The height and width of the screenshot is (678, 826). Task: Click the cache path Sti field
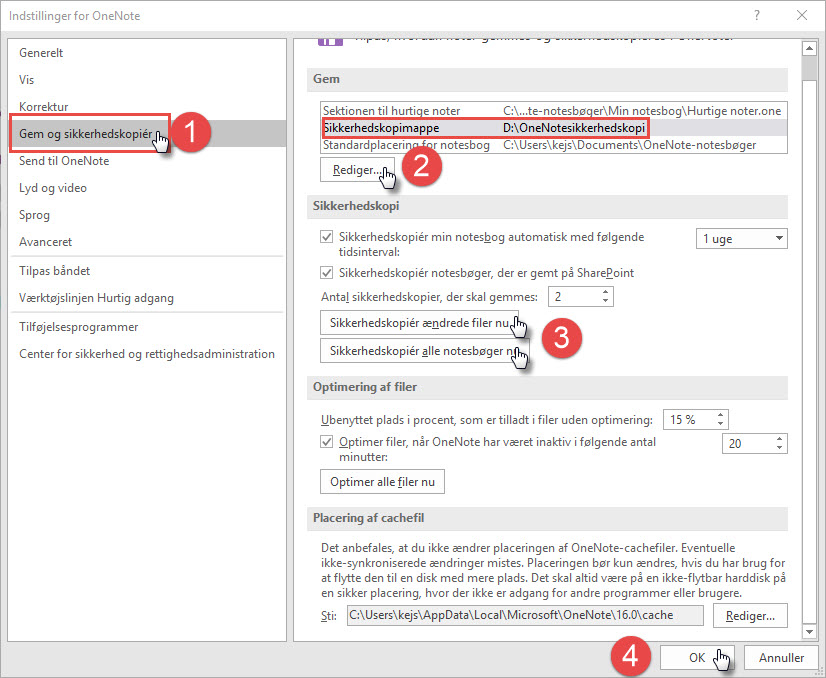pyautogui.click(x=525, y=615)
